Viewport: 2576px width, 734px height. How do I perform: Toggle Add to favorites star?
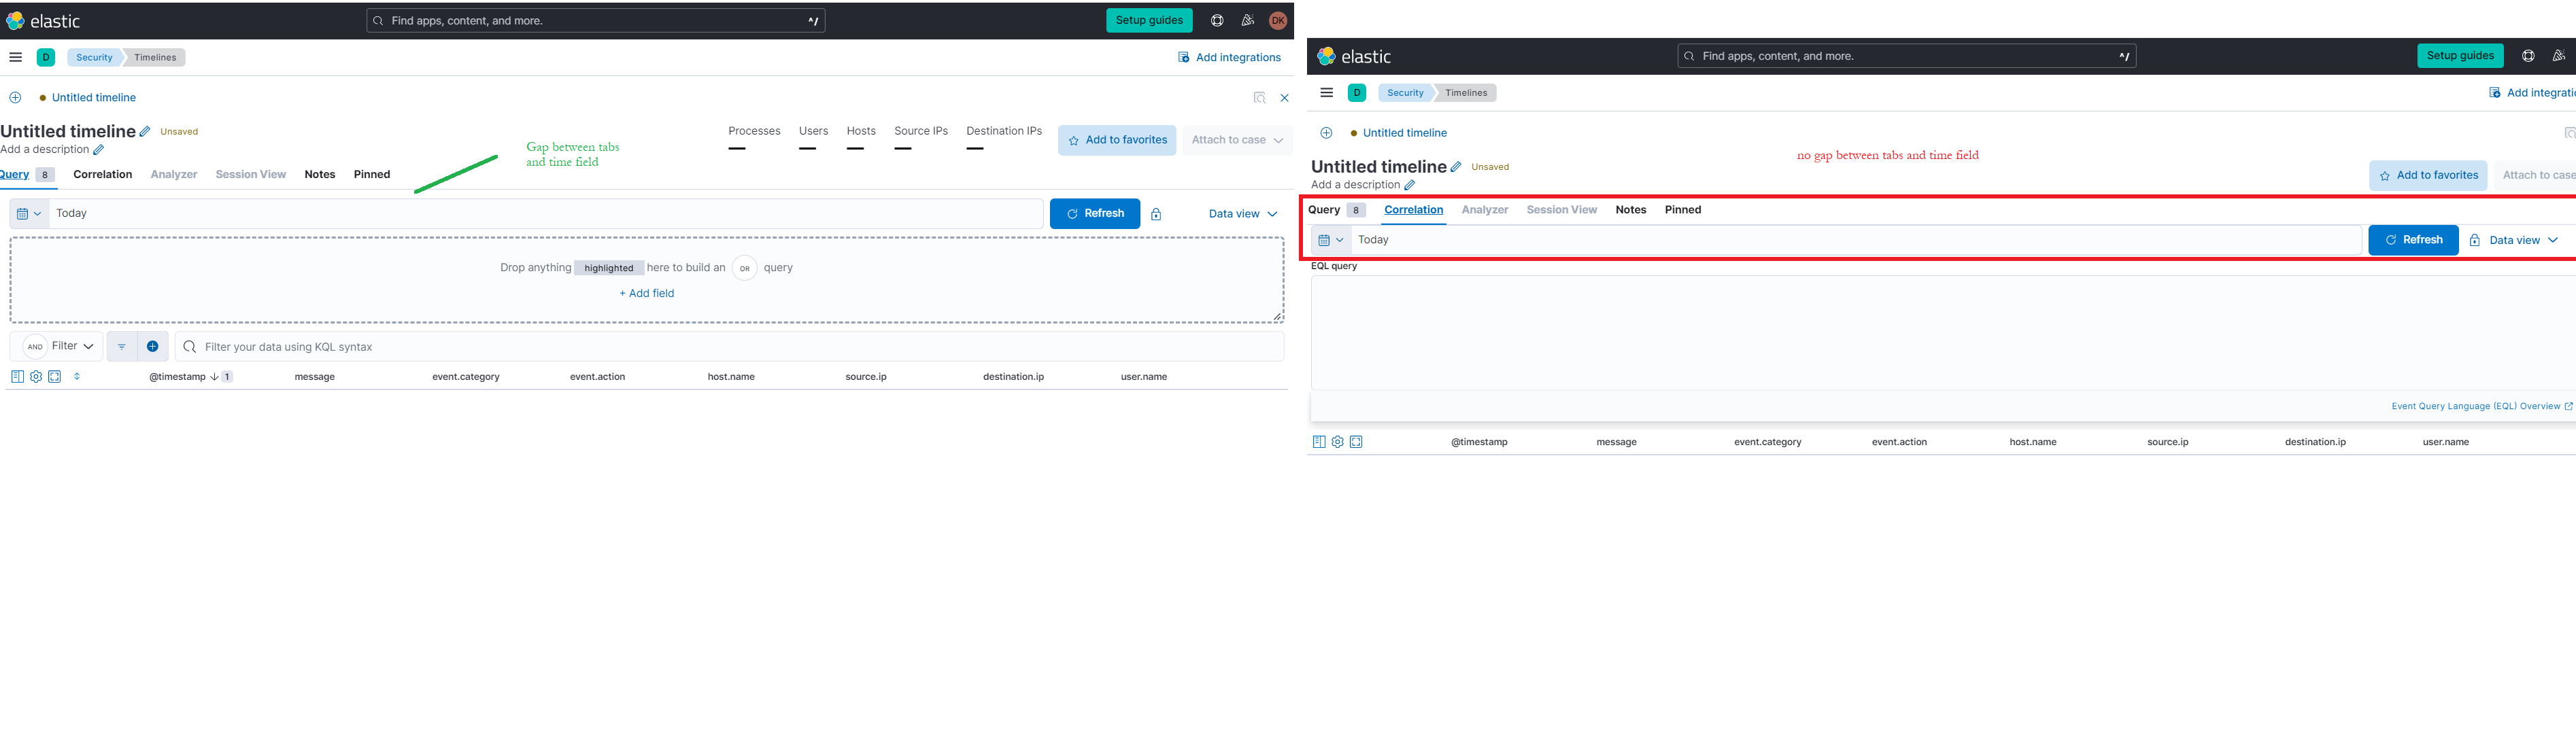1117,140
